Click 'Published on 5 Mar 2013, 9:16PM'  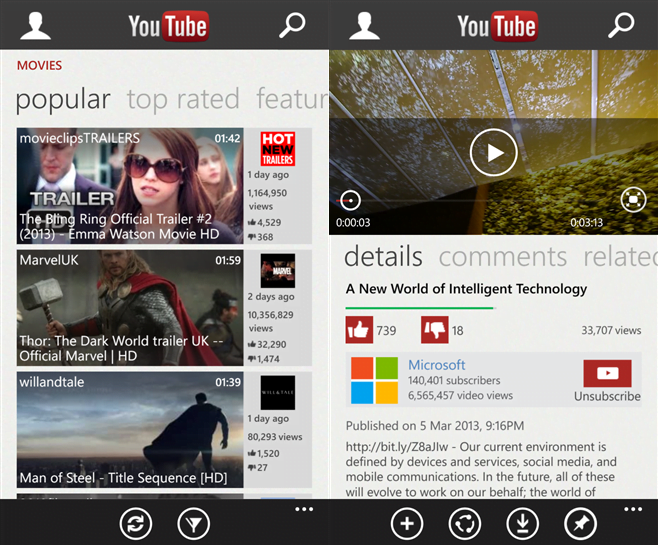[435, 426]
